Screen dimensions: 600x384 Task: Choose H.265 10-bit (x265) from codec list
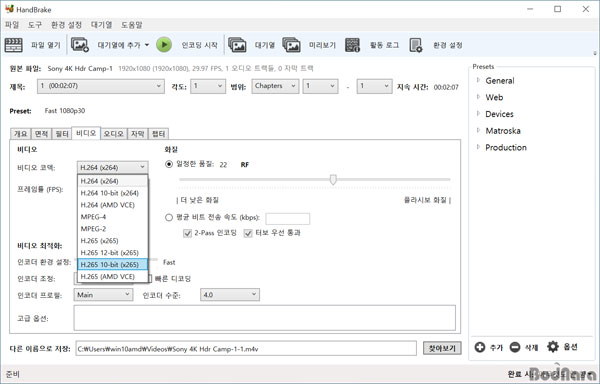[x=112, y=264]
